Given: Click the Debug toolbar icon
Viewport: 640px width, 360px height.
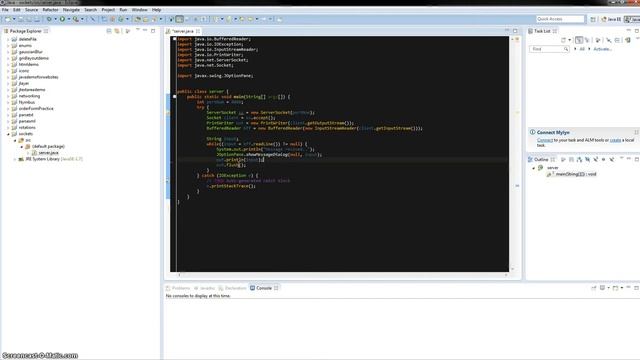Looking at the screenshot, I should click(x=49, y=19).
